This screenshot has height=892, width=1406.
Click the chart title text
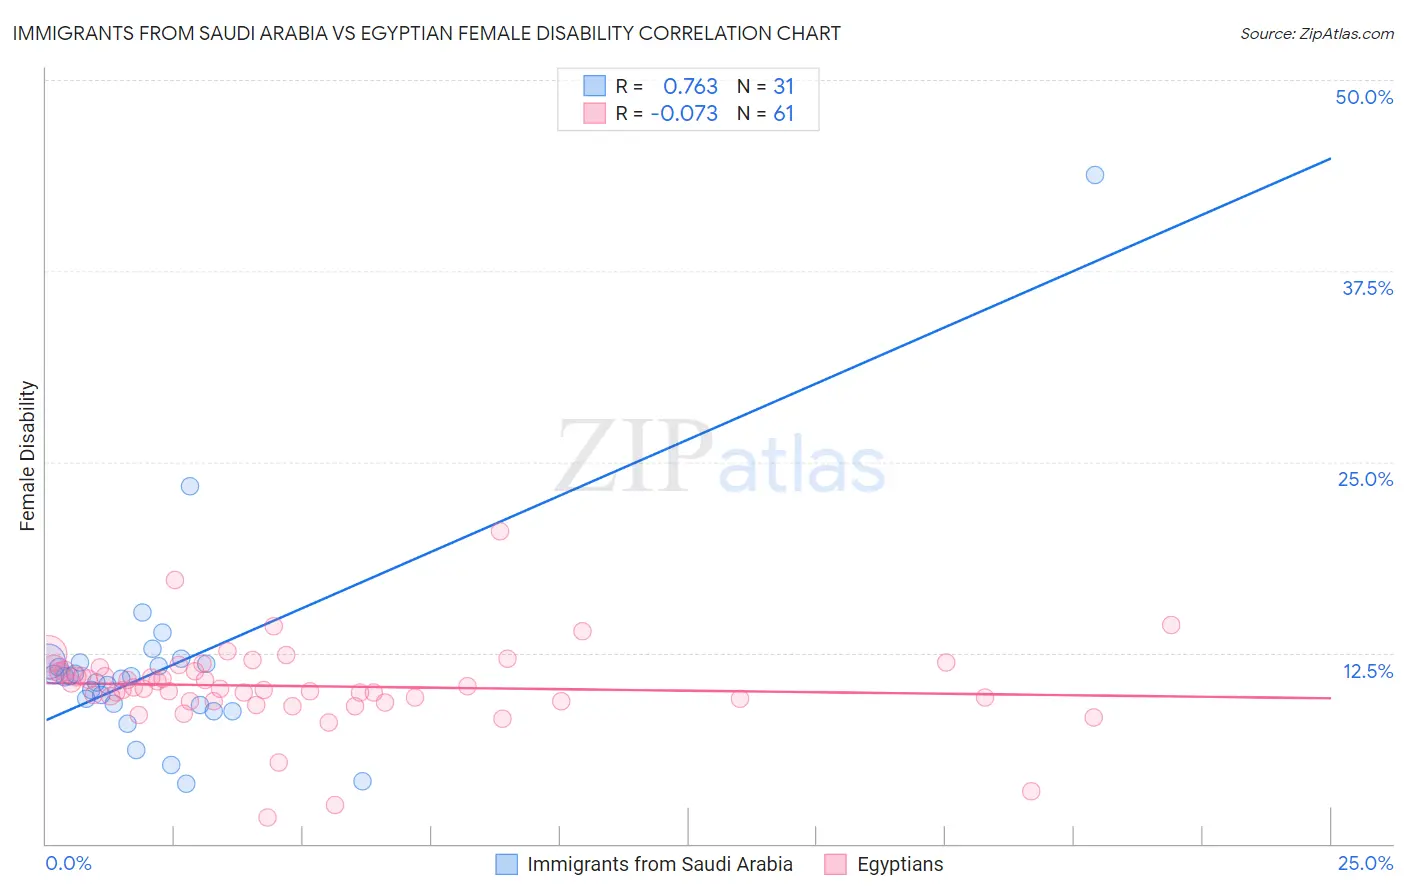(426, 33)
